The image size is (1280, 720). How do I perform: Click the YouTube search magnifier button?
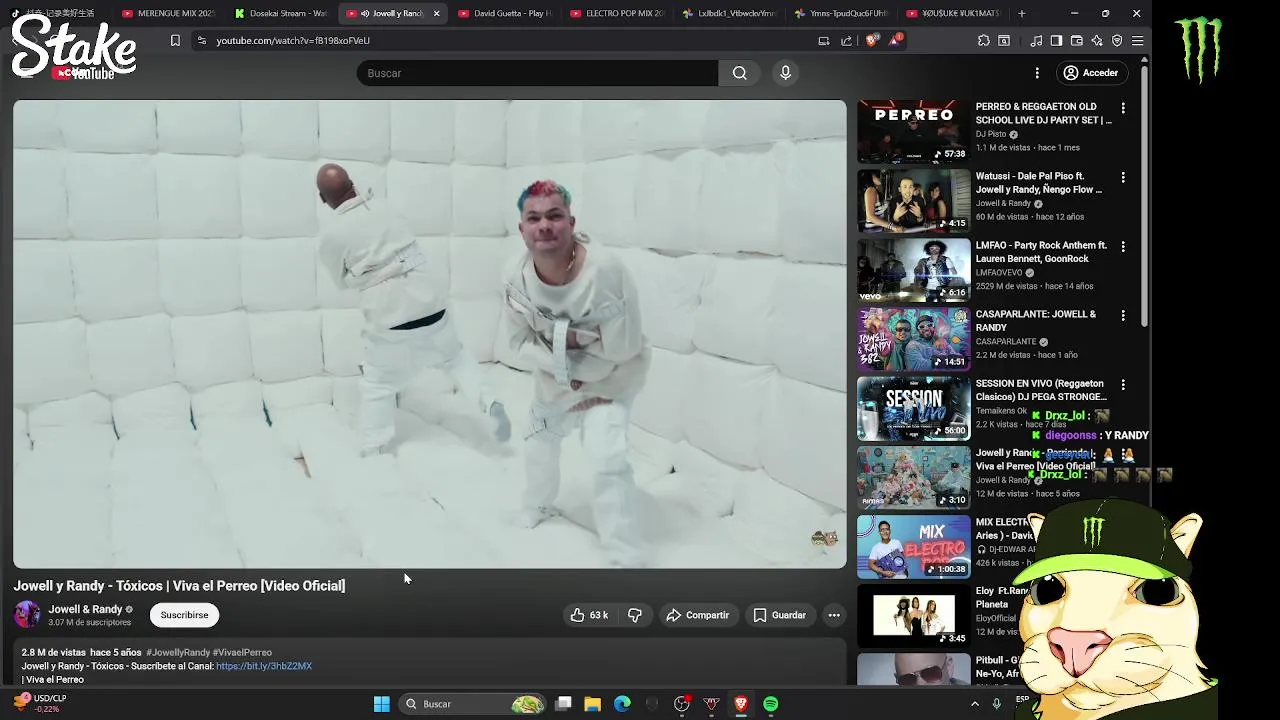click(x=739, y=73)
